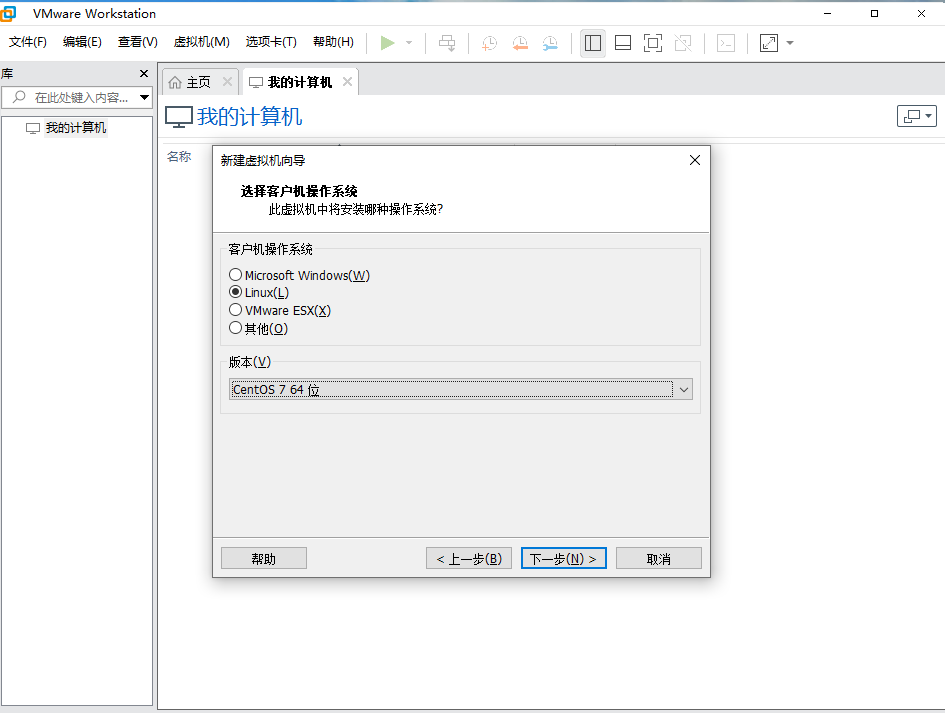This screenshot has height=713, width=945.
Task: Open the 虚拟机(M) menu
Action: click(201, 42)
